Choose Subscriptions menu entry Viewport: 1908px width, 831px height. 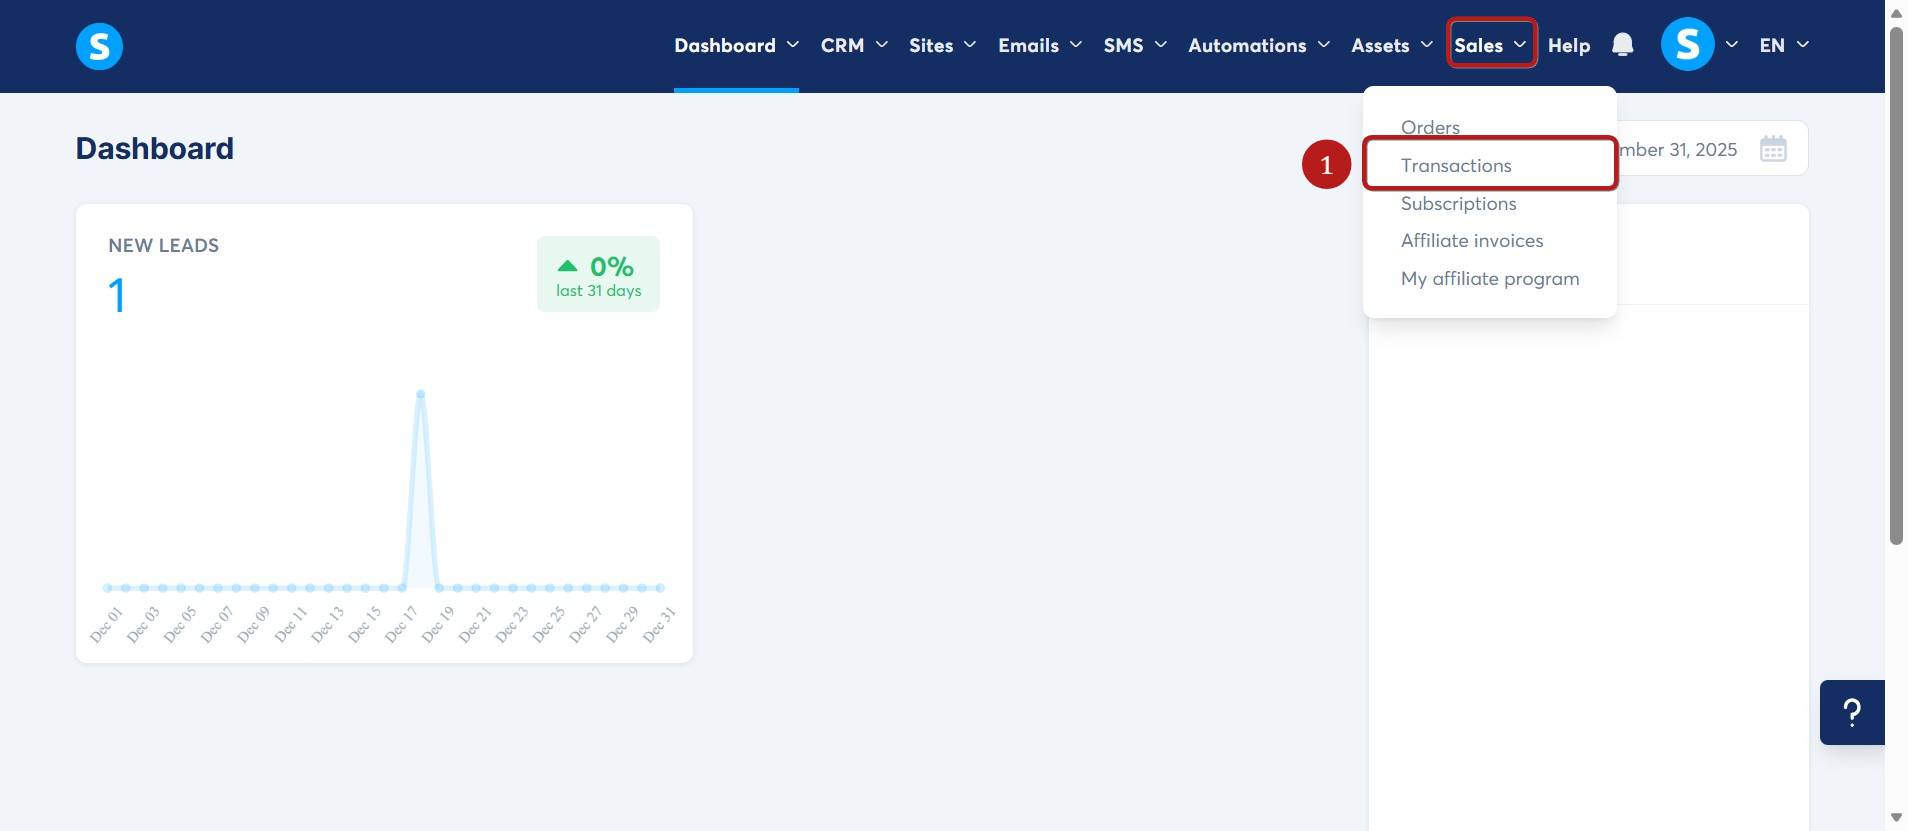tap(1458, 203)
